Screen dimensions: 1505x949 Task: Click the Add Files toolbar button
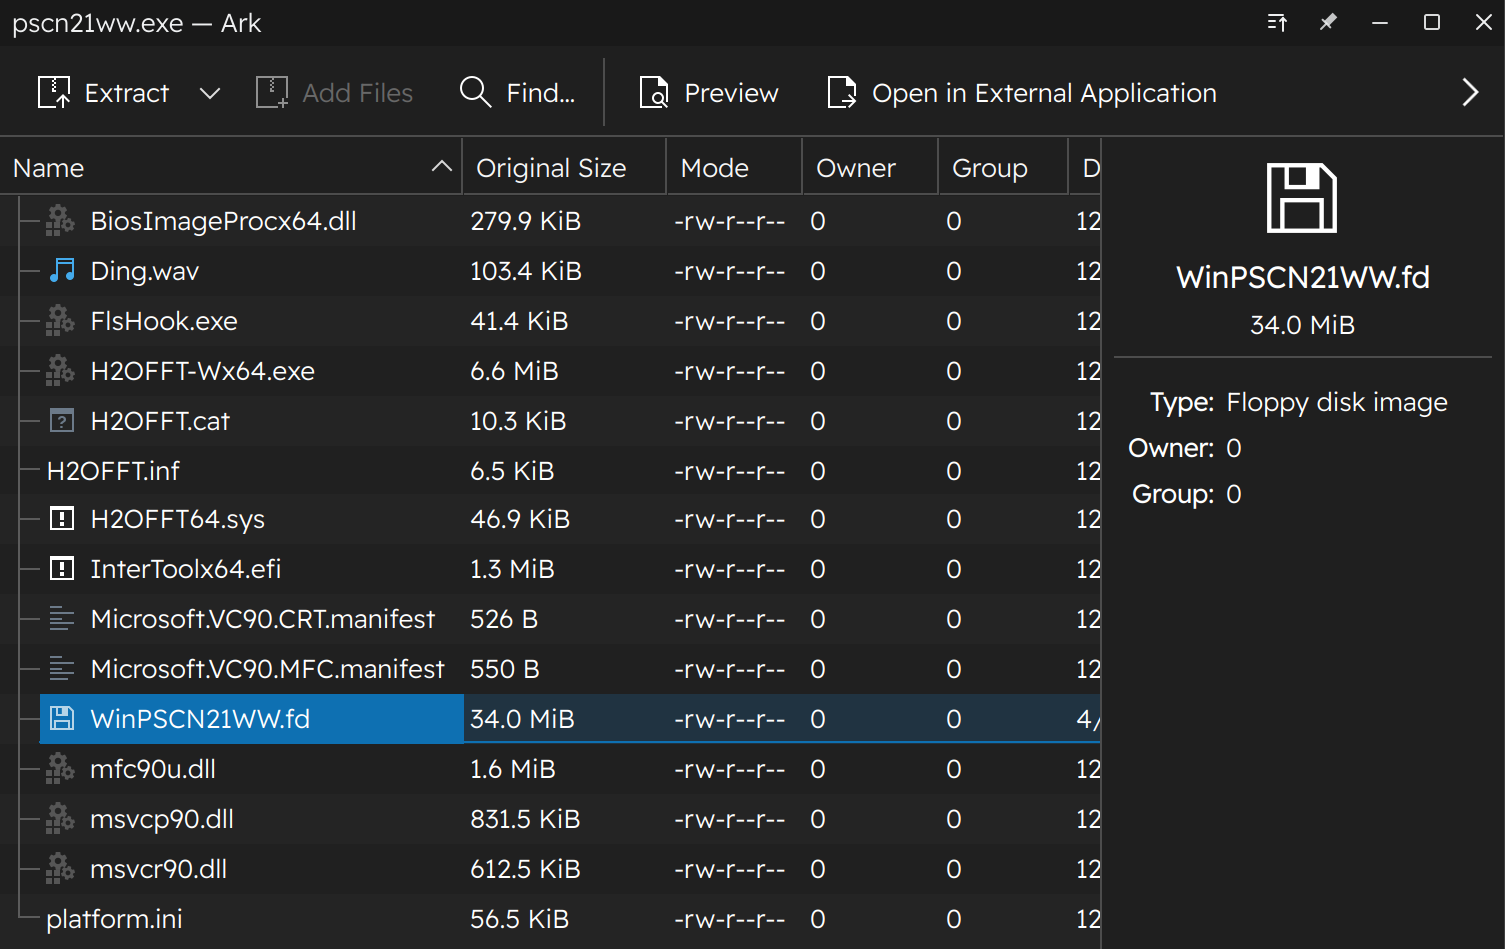click(335, 93)
